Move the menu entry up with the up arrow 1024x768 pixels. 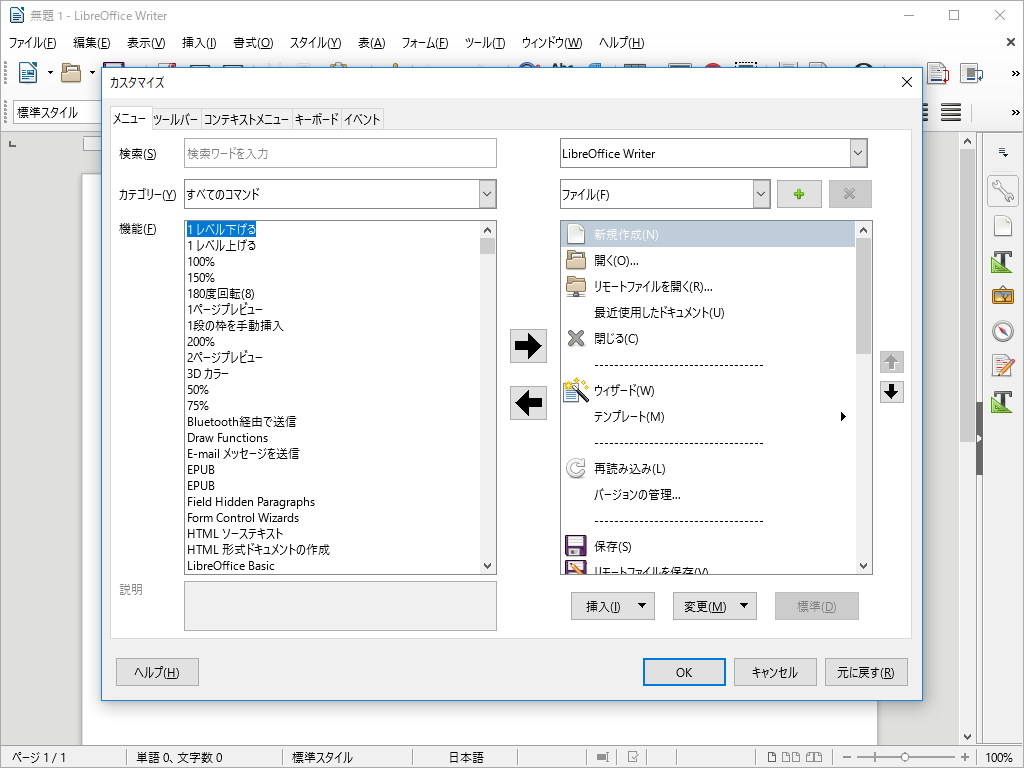click(x=891, y=362)
